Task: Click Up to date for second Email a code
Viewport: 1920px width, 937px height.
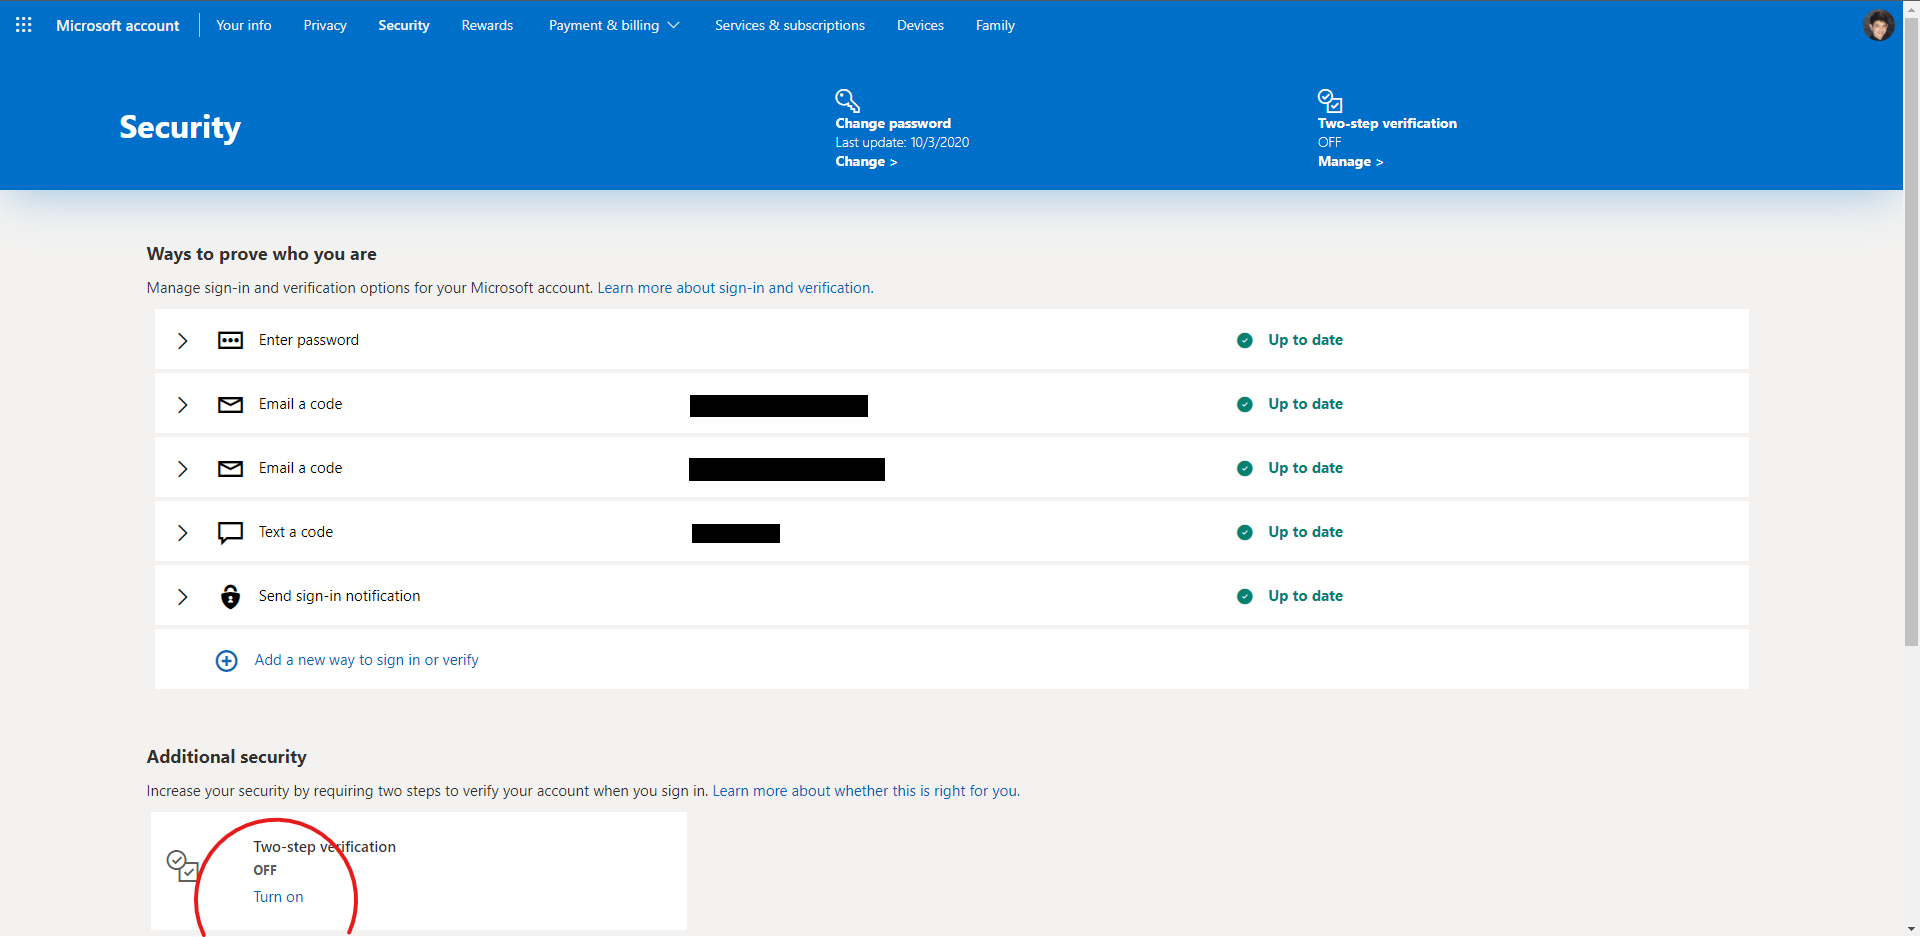Action: point(1305,468)
